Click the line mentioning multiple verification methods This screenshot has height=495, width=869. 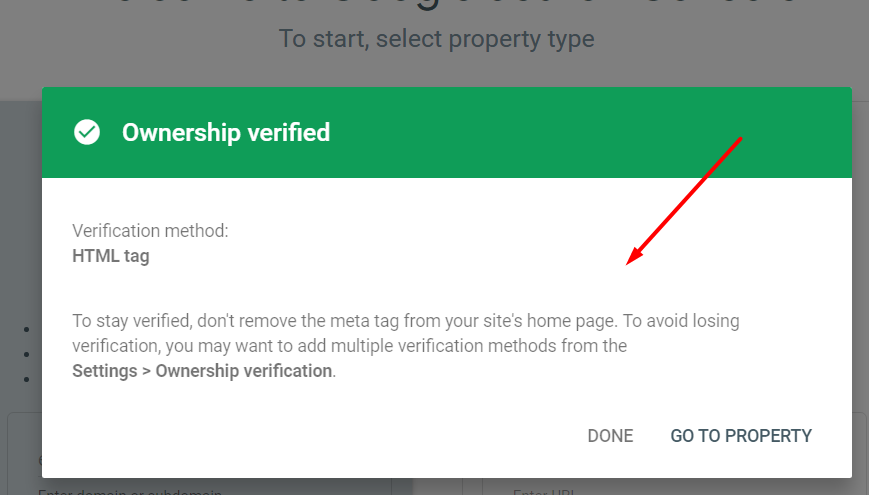coord(350,346)
